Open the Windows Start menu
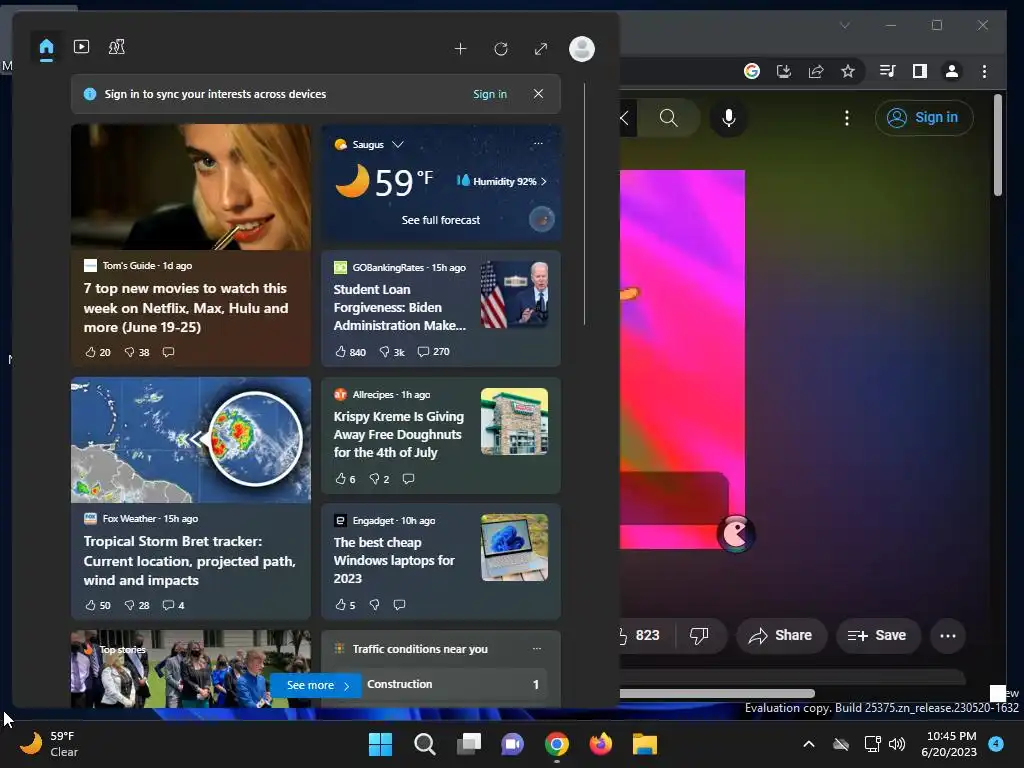This screenshot has width=1024, height=768. 380,744
